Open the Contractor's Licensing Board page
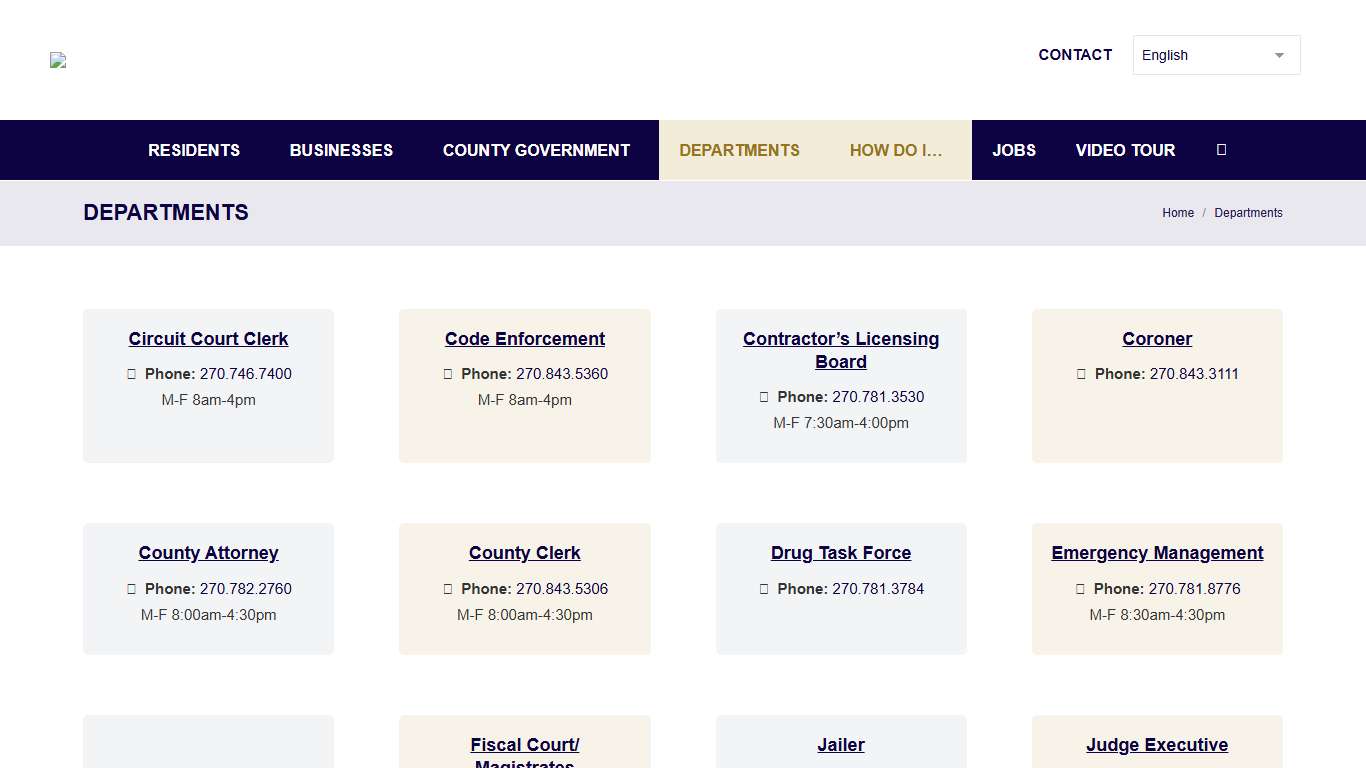Image resolution: width=1366 pixels, height=768 pixels. [x=841, y=350]
